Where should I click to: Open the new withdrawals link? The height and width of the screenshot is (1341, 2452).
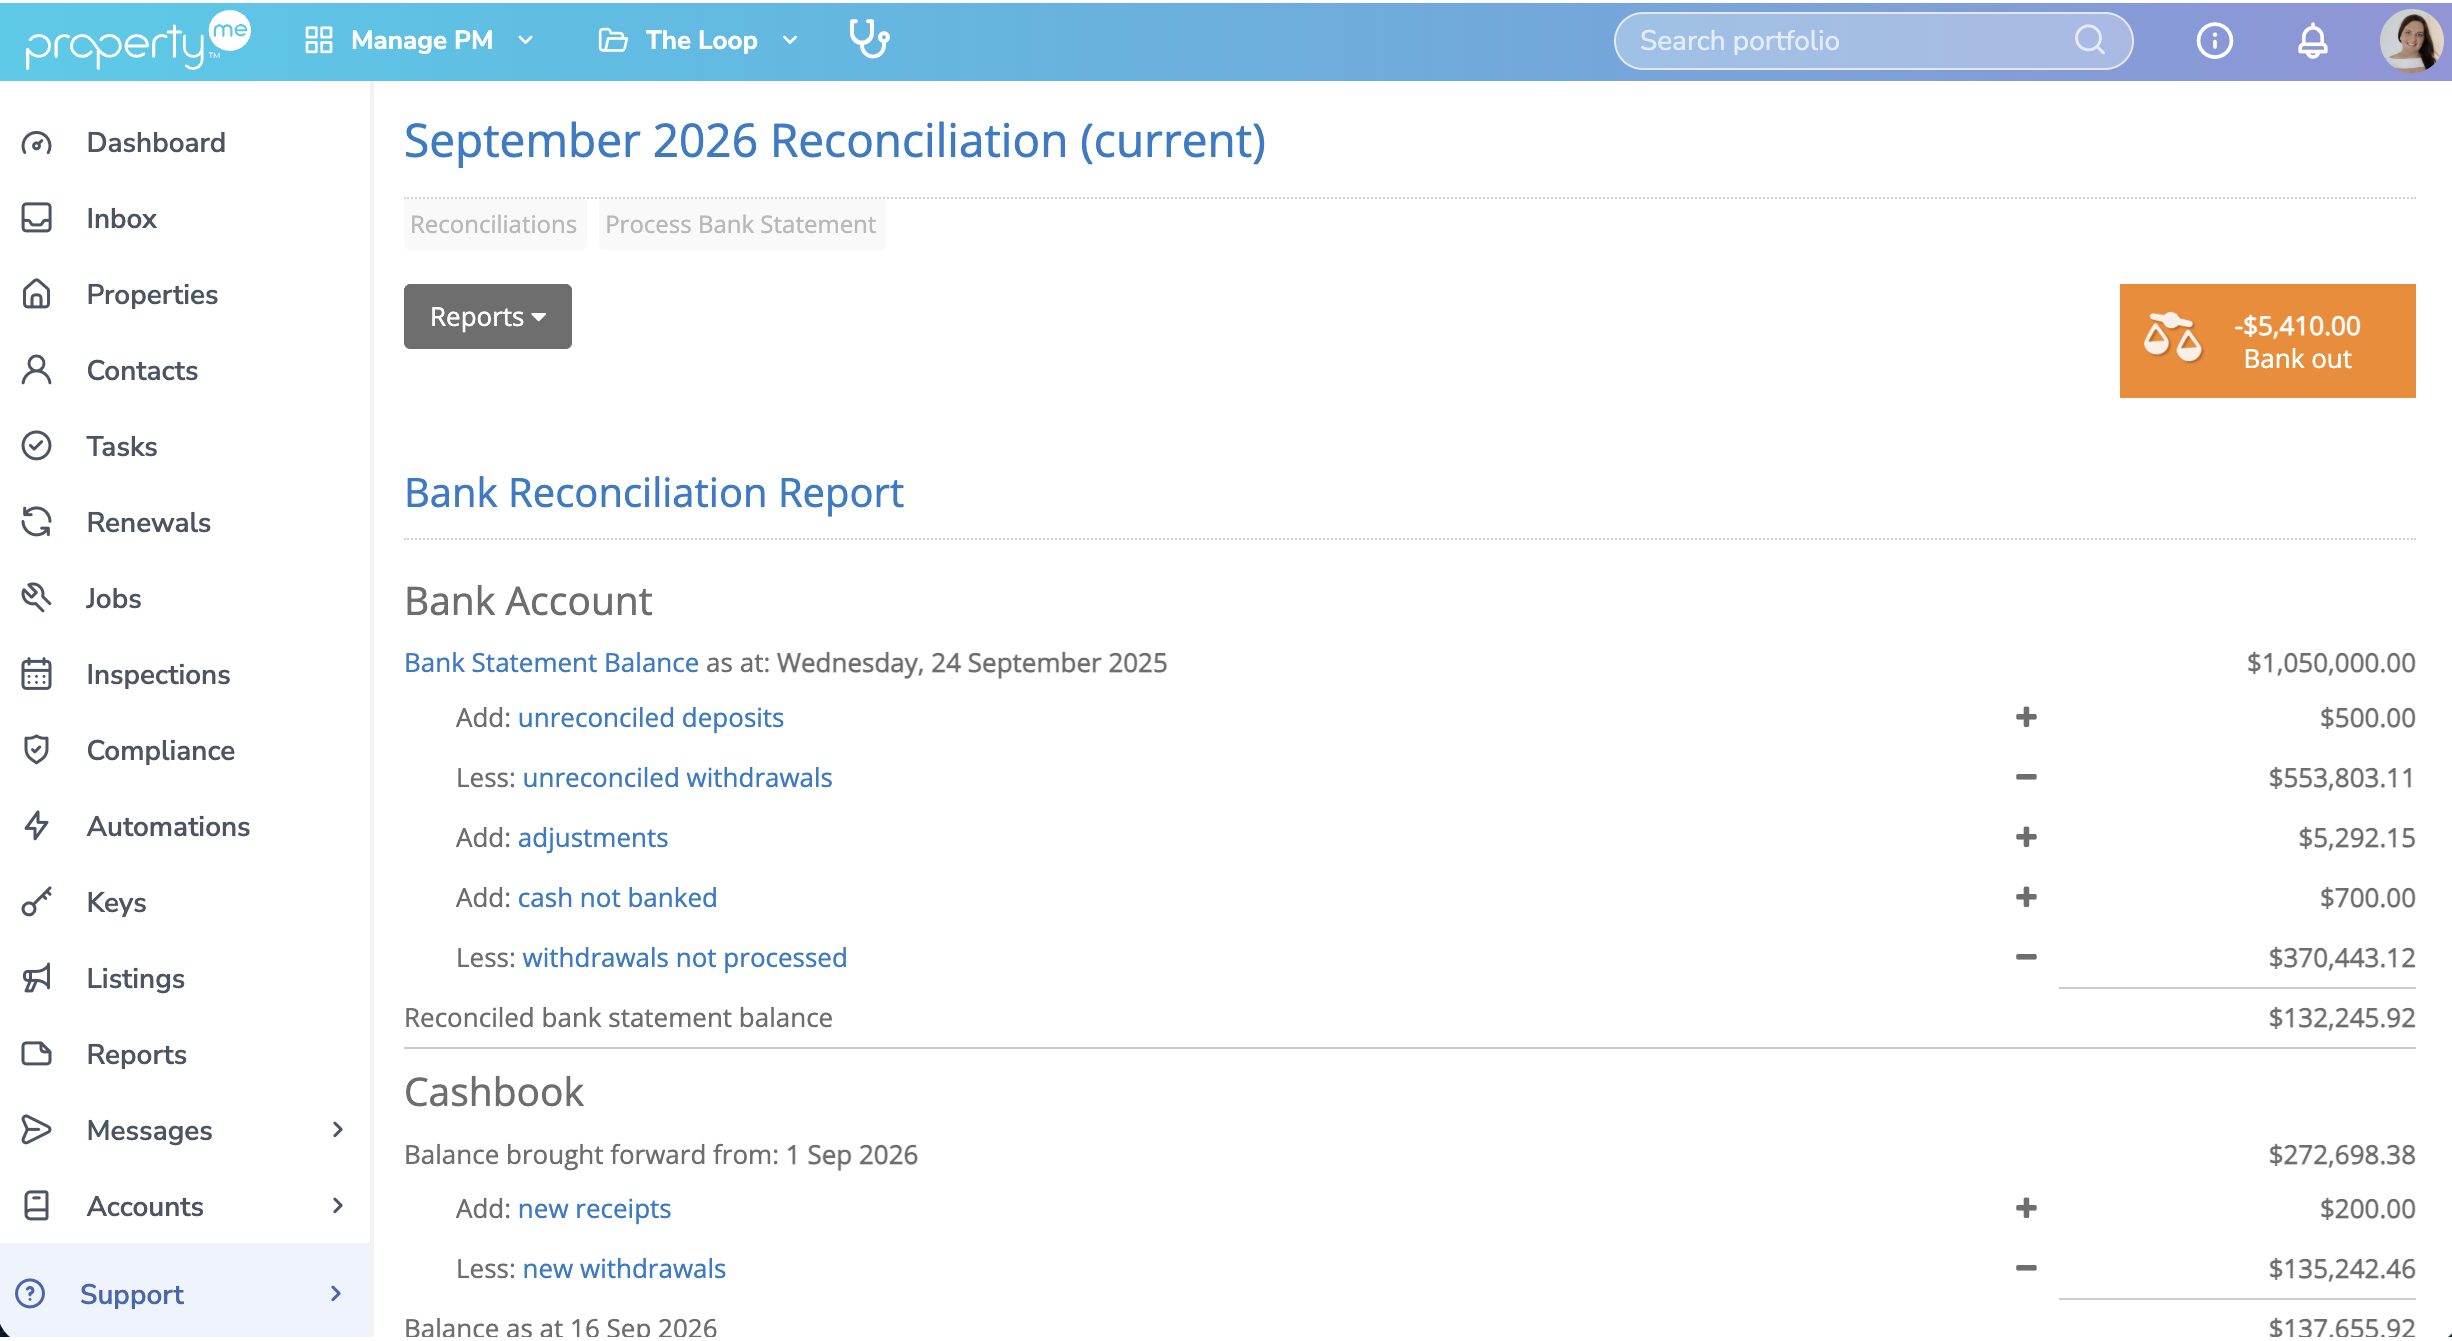tap(624, 1269)
